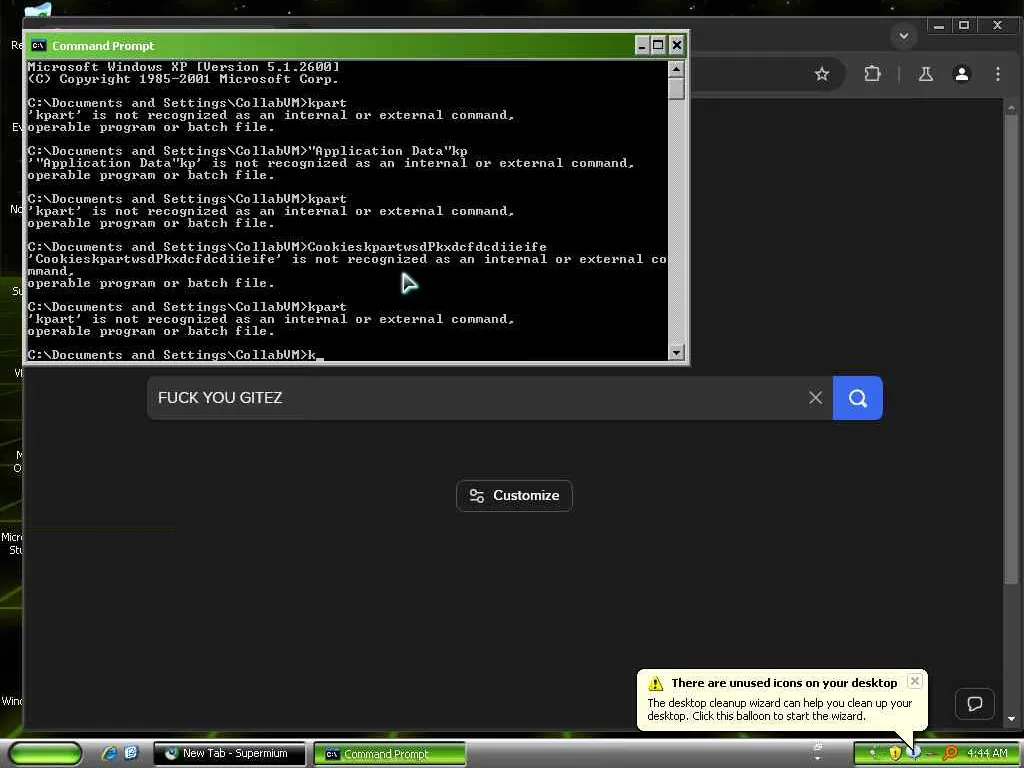This screenshot has height=768, width=1024.
Task: Click the browser page scrollbar down arrow
Action: pyautogui.click(x=1011, y=719)
